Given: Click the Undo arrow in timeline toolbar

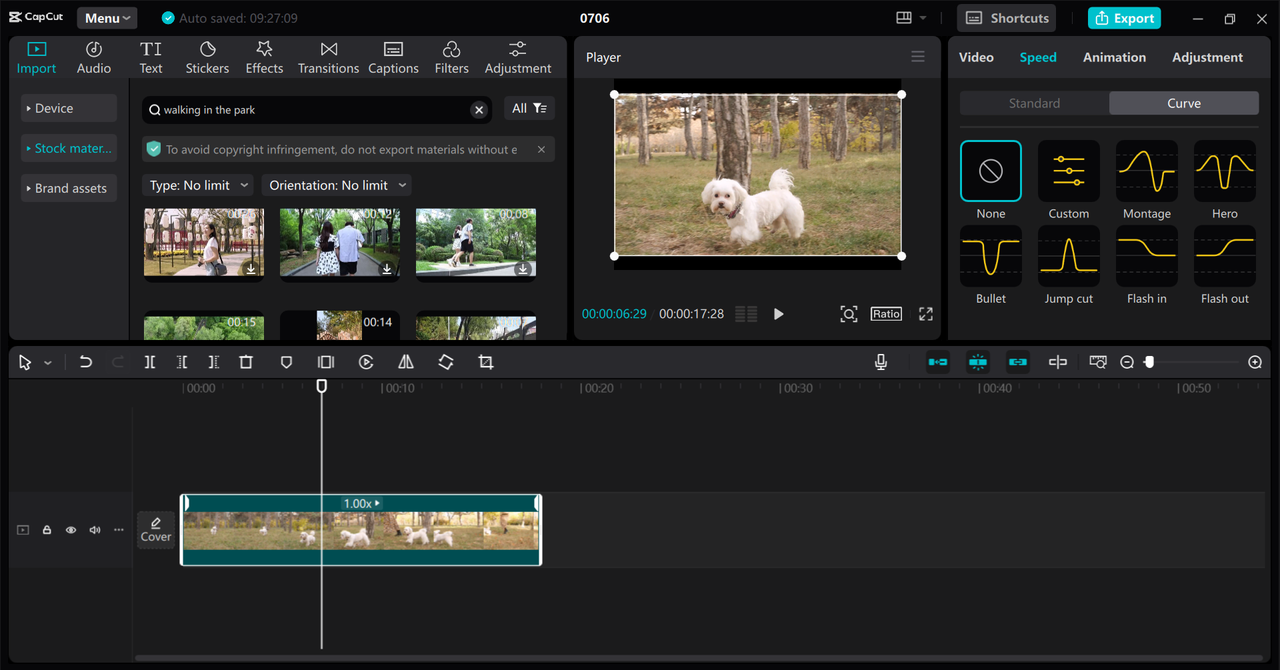Looking at the screenshot, I should (x=86, y=362).
